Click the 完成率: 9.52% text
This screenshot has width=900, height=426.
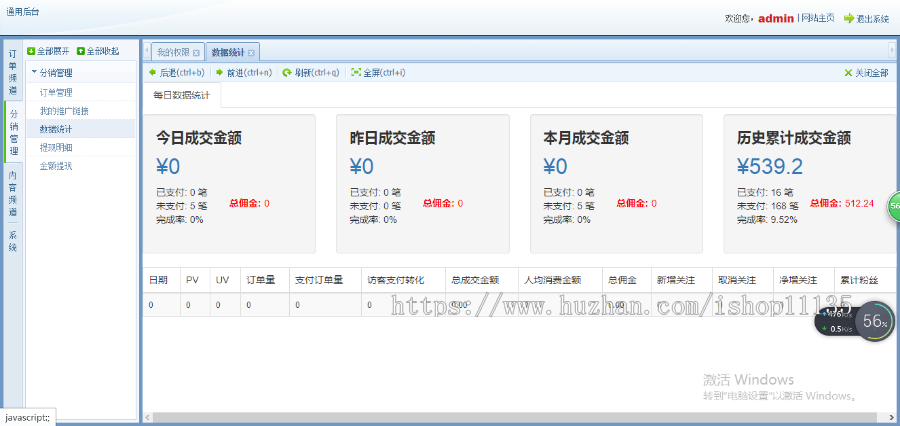pos(767,219)
